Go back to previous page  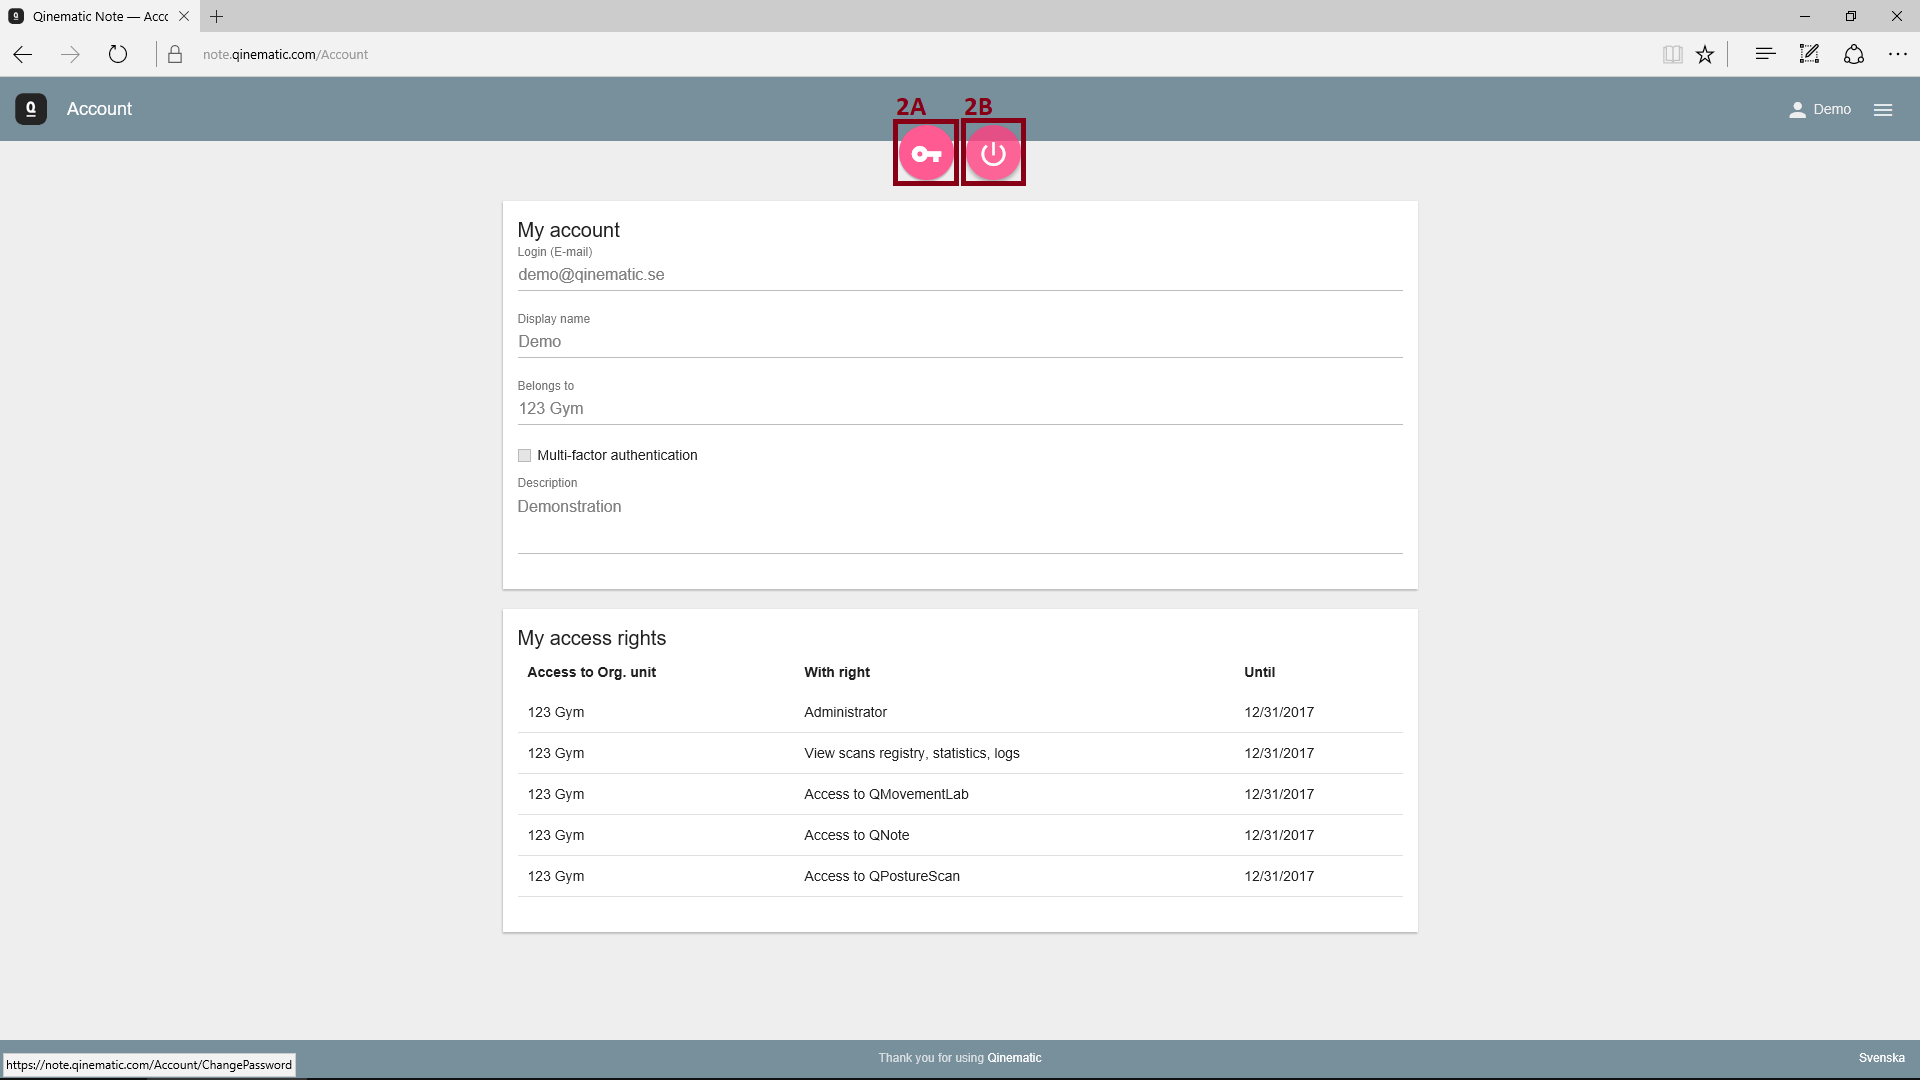[23, 54]
